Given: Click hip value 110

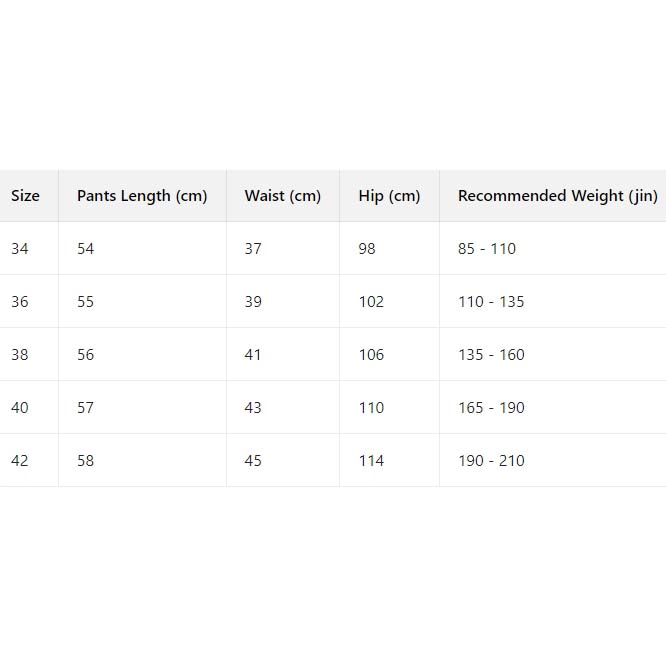Looking at the screenshot, I should pos(371,408).
